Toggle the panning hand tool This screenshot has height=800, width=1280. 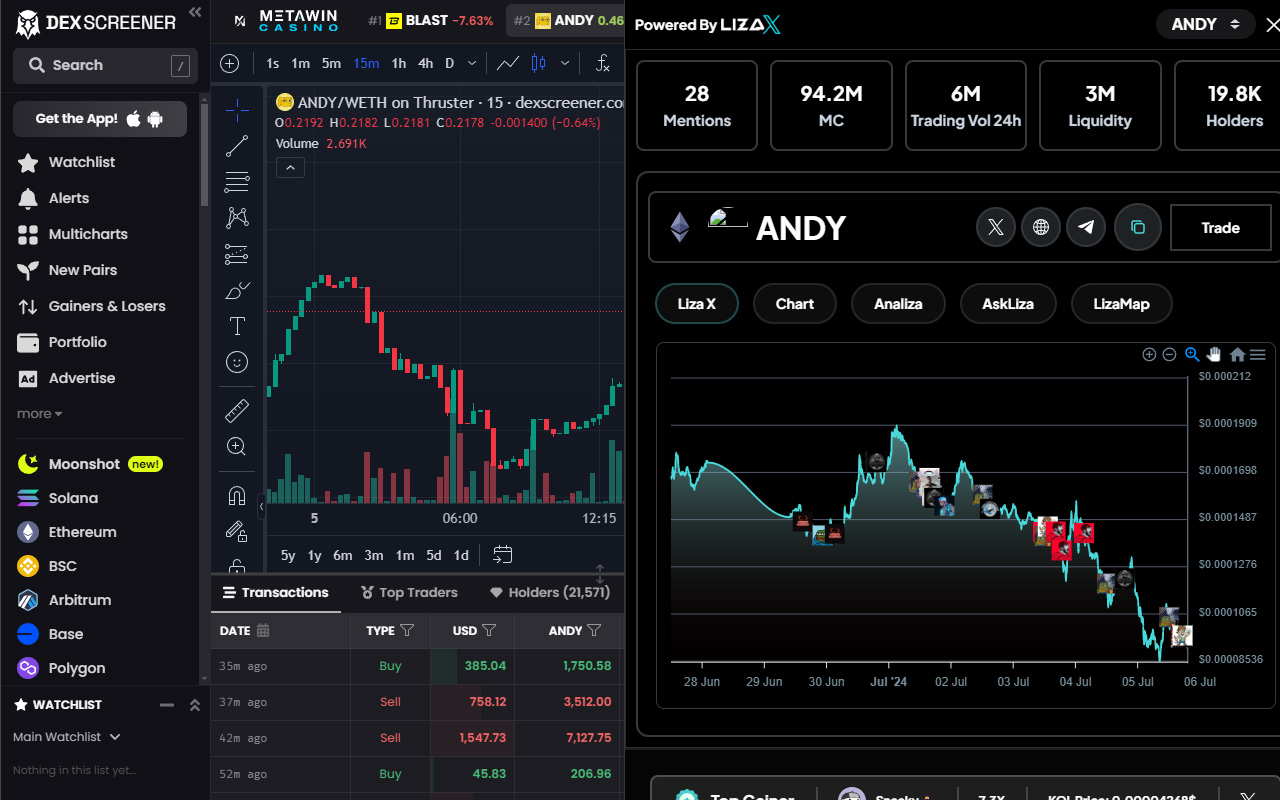pyautogui.click(x=1214, y=355)
